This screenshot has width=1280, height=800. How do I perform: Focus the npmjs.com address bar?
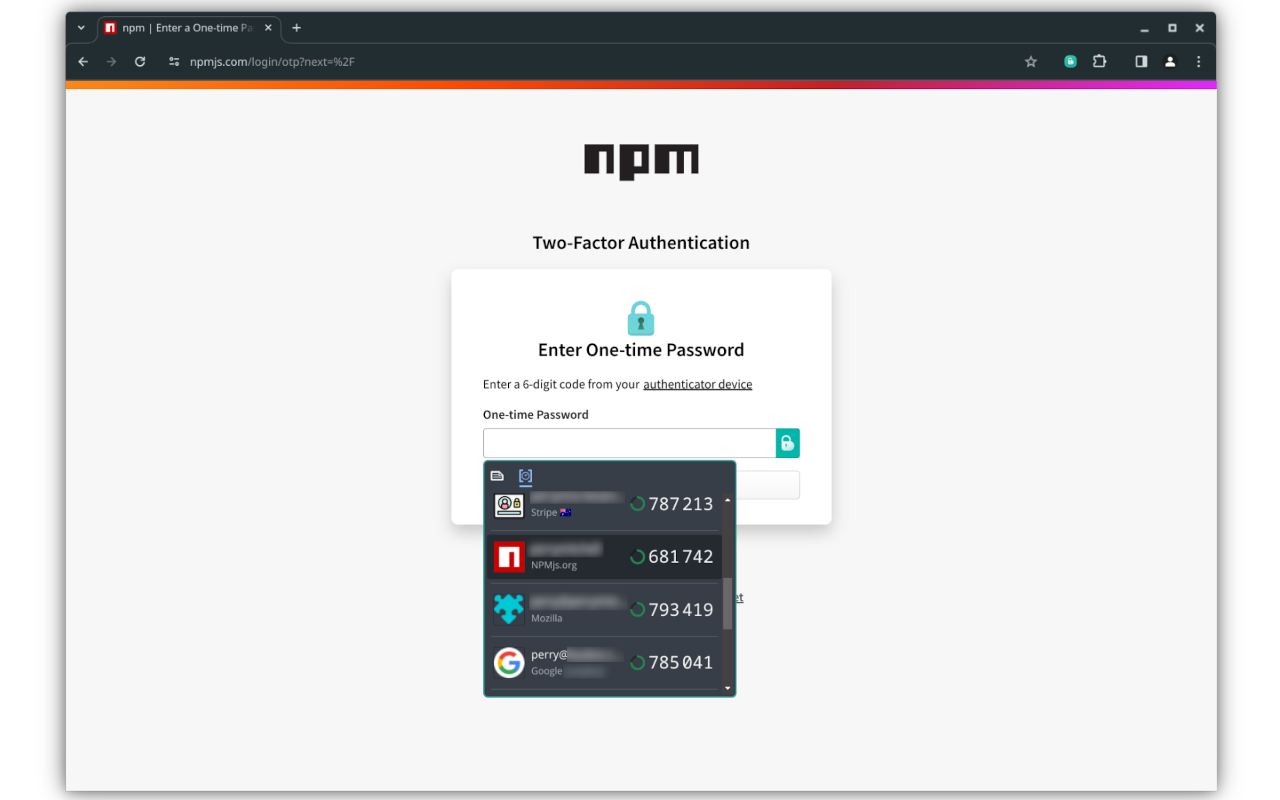point(600,62)
